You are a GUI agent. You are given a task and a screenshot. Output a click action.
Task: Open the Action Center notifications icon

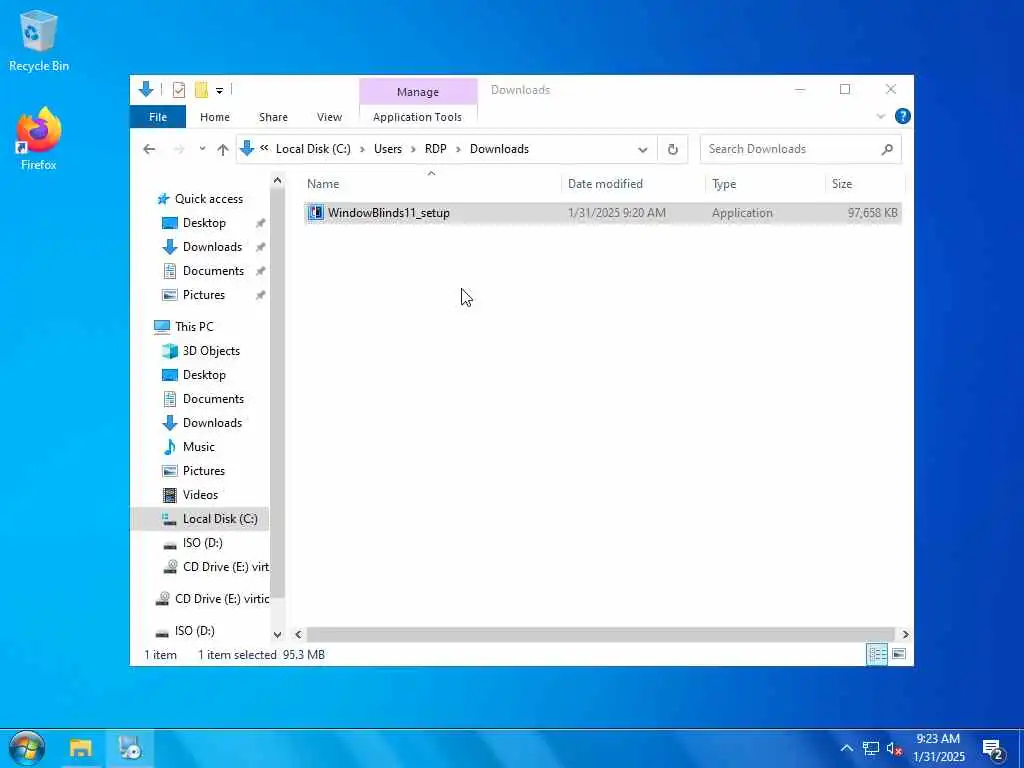(x=992, y=749)
